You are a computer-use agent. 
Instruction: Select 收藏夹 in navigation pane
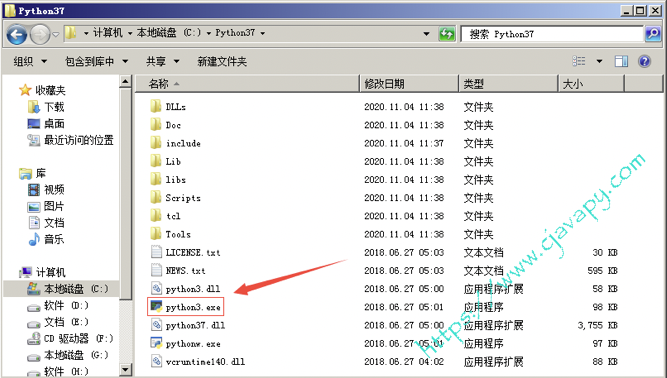coord(50,90)
